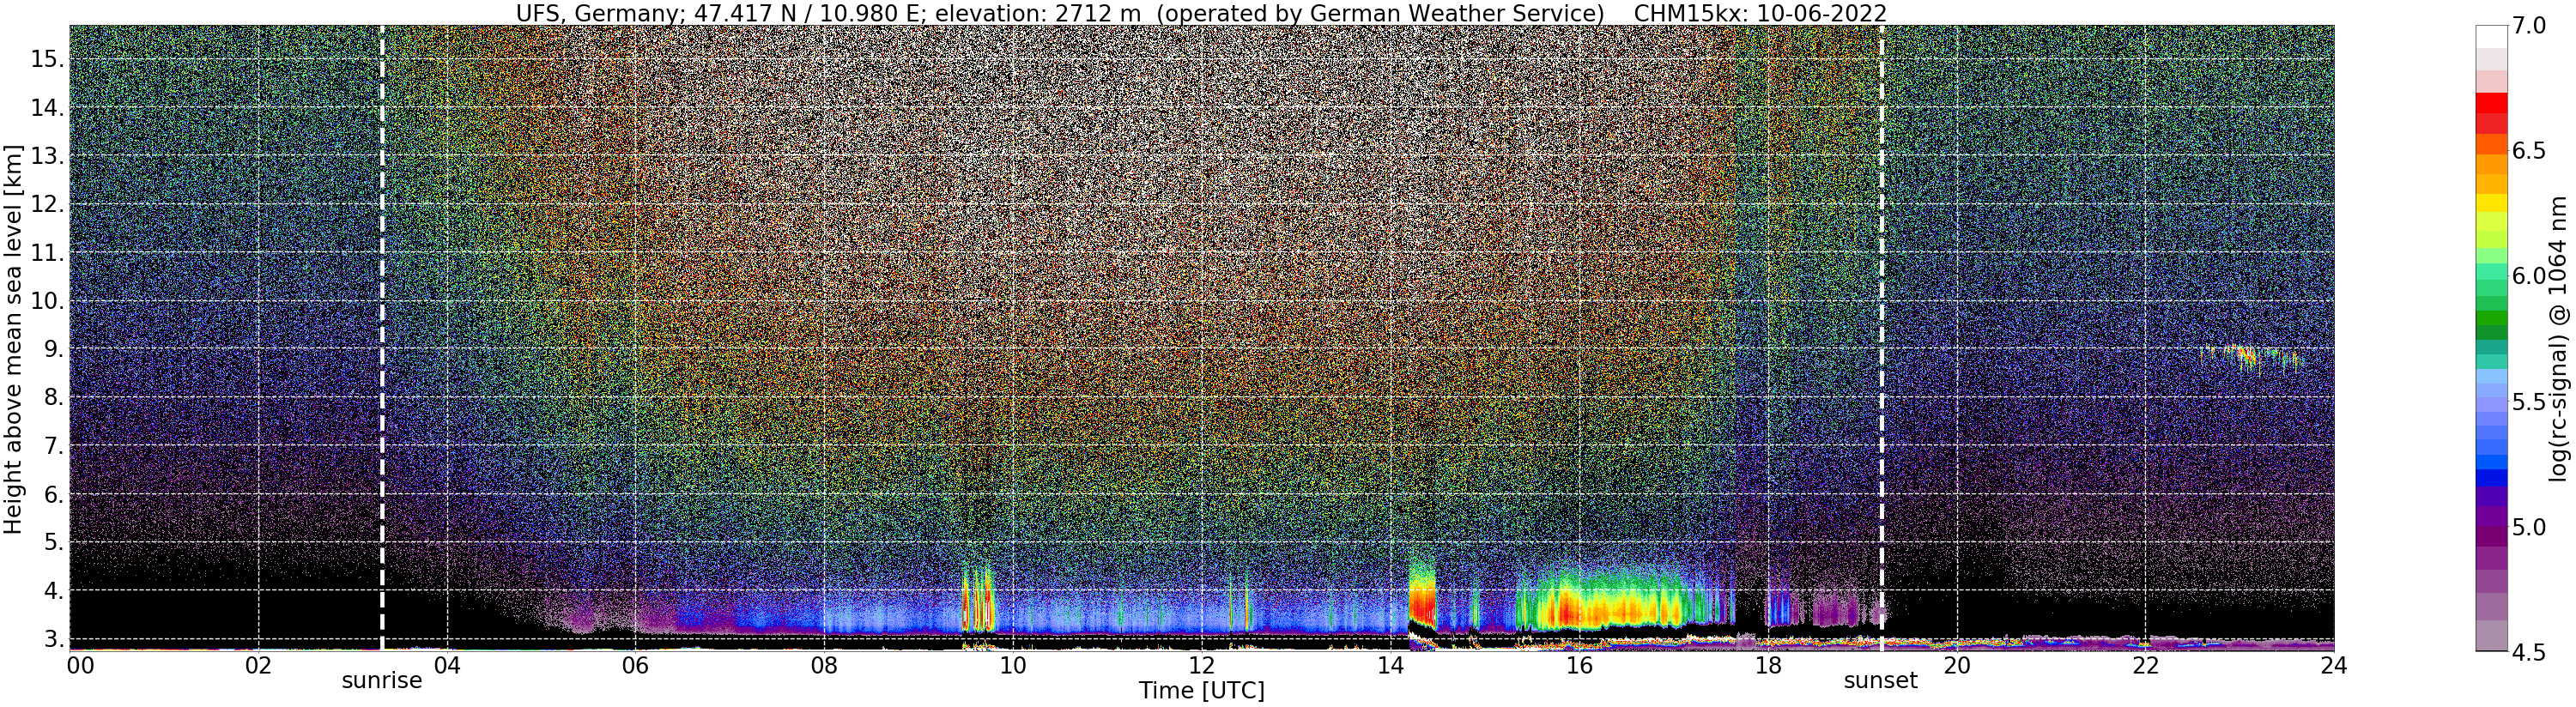The height and width of the screenshot is (707, 2576).
Task: Click the '3.' height tick label
Action: (x=53, y=639)
